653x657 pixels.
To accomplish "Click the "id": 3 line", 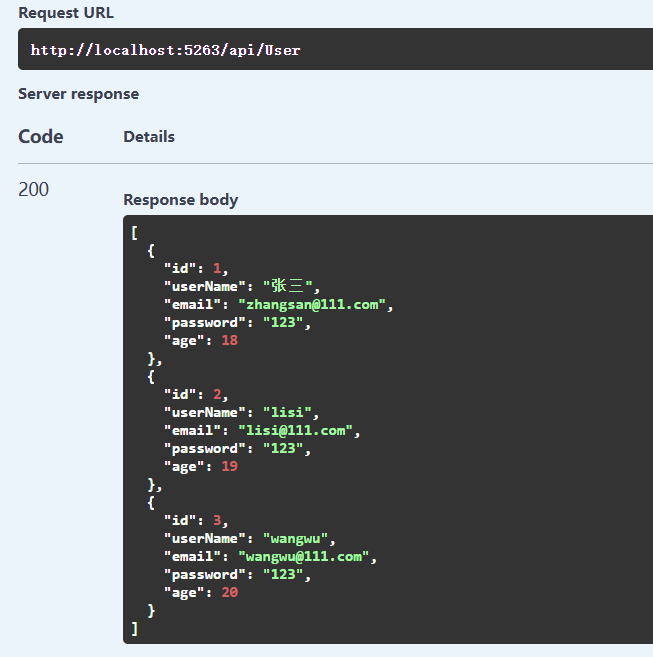I will pyautogui.click(x=196, y=520).
